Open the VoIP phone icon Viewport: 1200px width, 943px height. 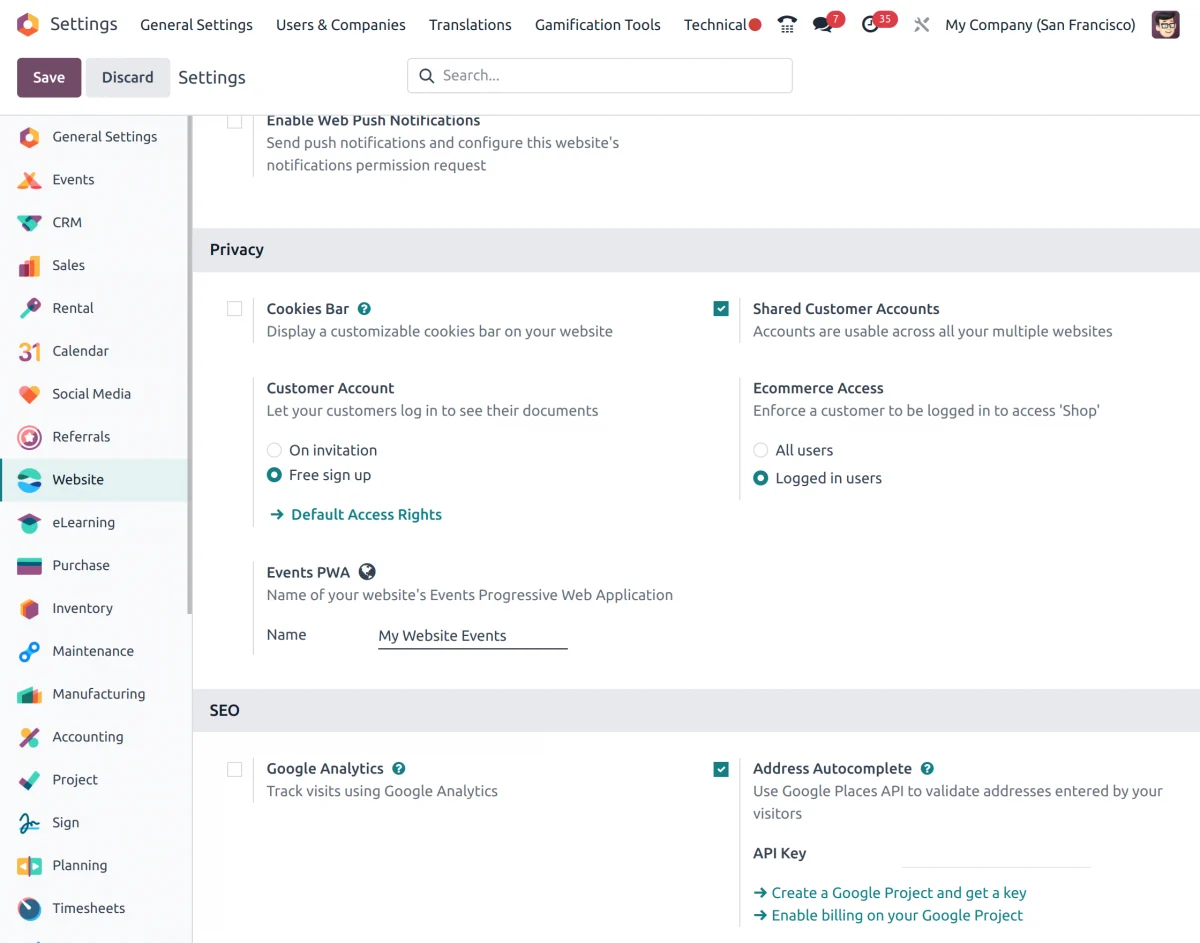(787, 24)
